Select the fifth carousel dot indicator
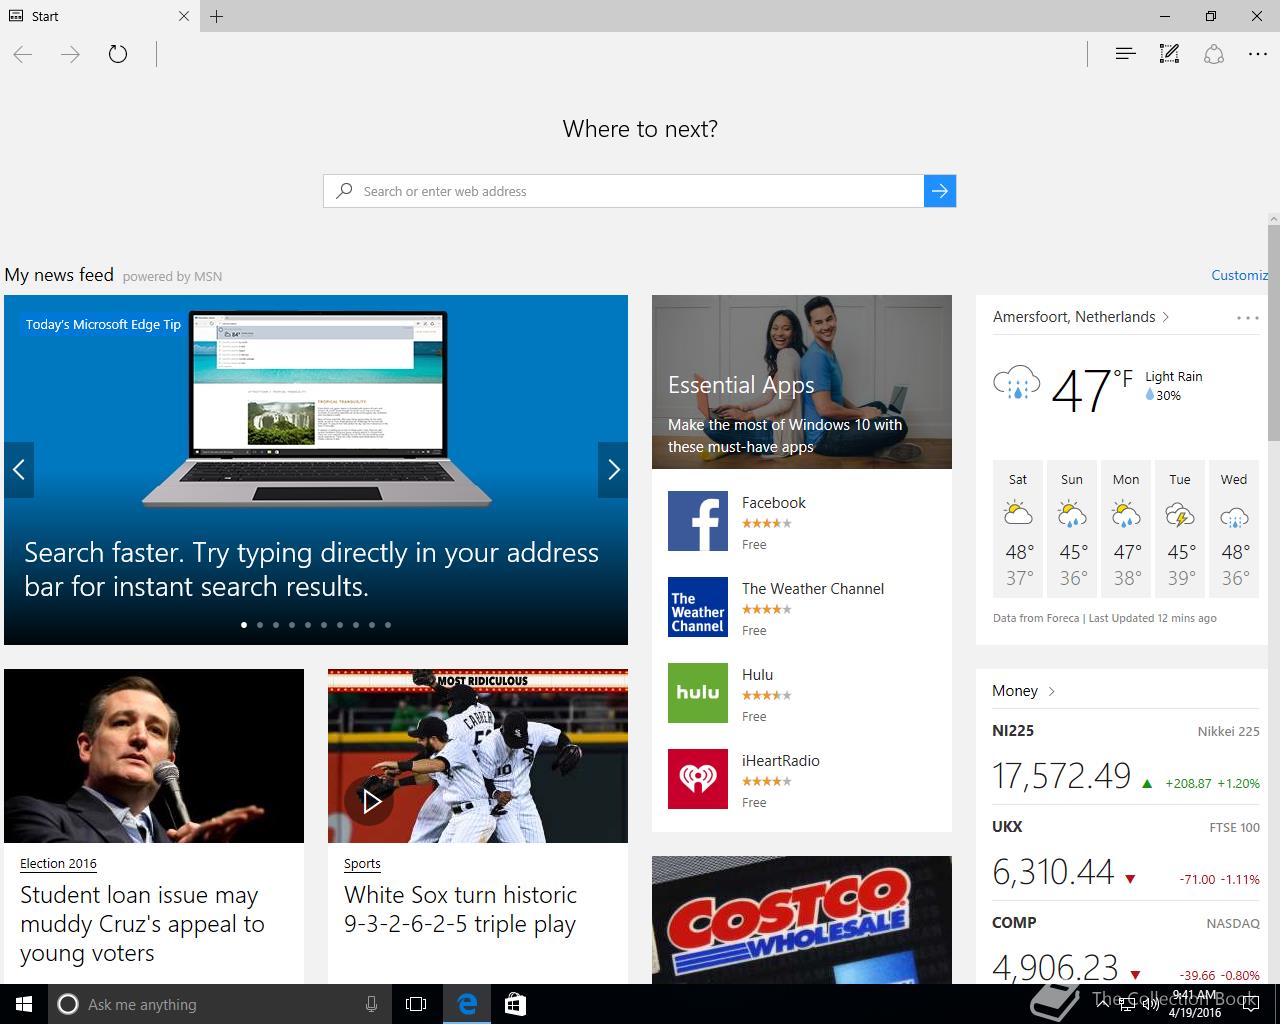The height and width of the screenshot is (1024, 1280). (x=308, y=625)
